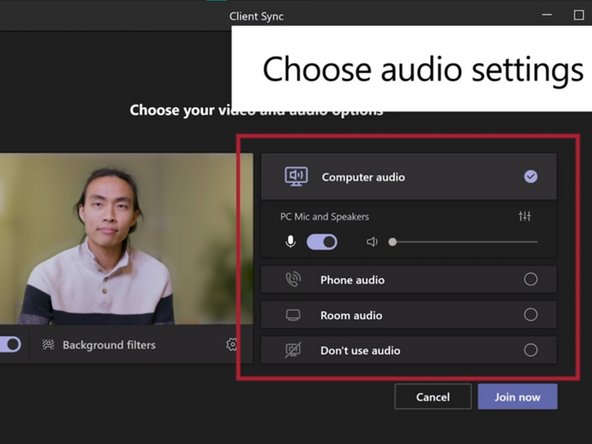The image size is (592, 444).
Task: Select the Phone audio radio button
Action: (530, 279)
